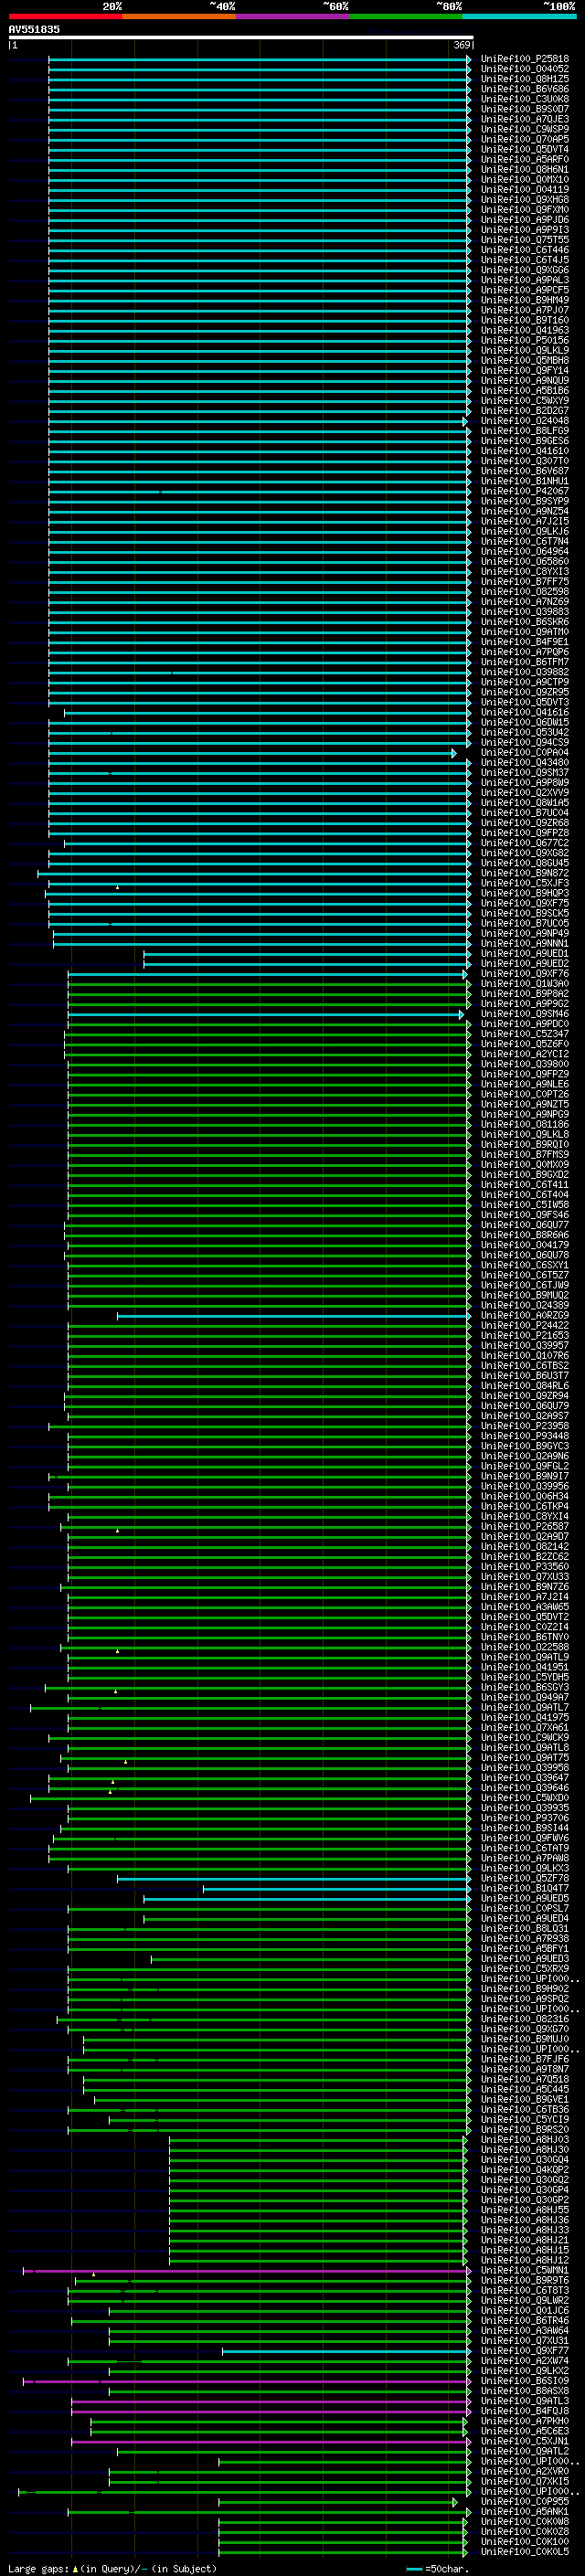Open hit UniRef100_O04052

pyautogui.click(x=525, y=69)
